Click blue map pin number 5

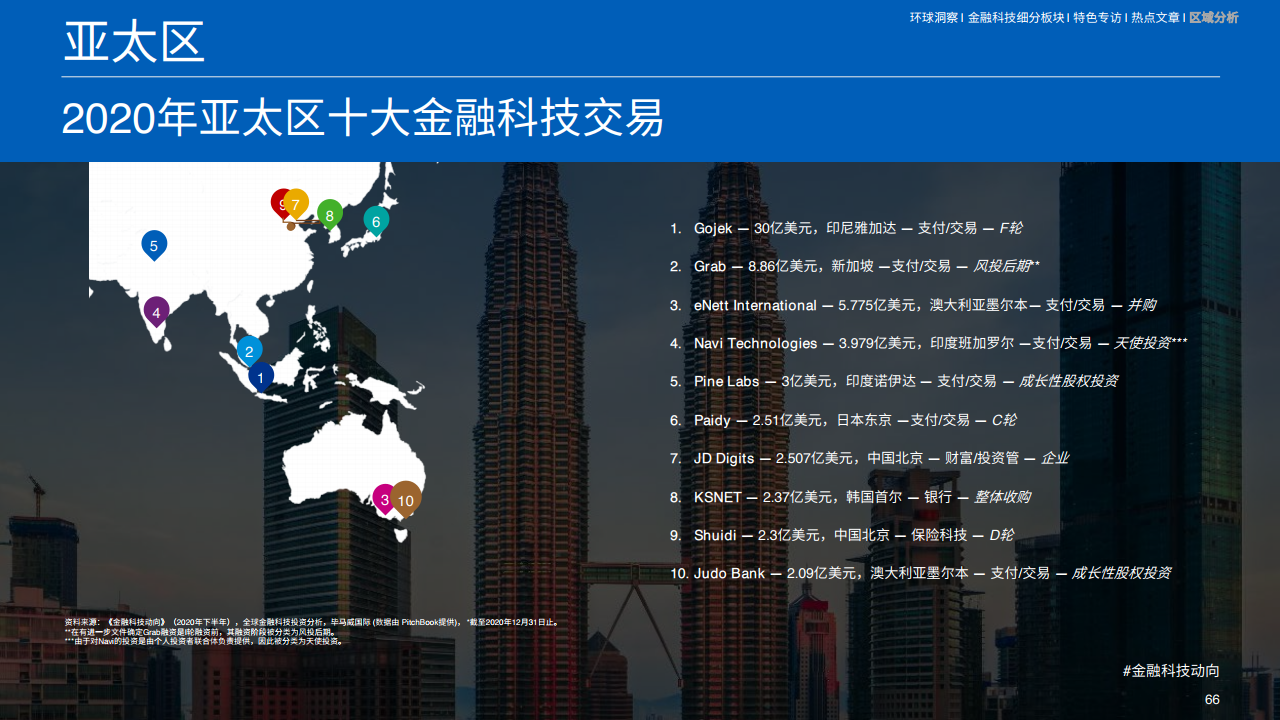click(154, 245)
